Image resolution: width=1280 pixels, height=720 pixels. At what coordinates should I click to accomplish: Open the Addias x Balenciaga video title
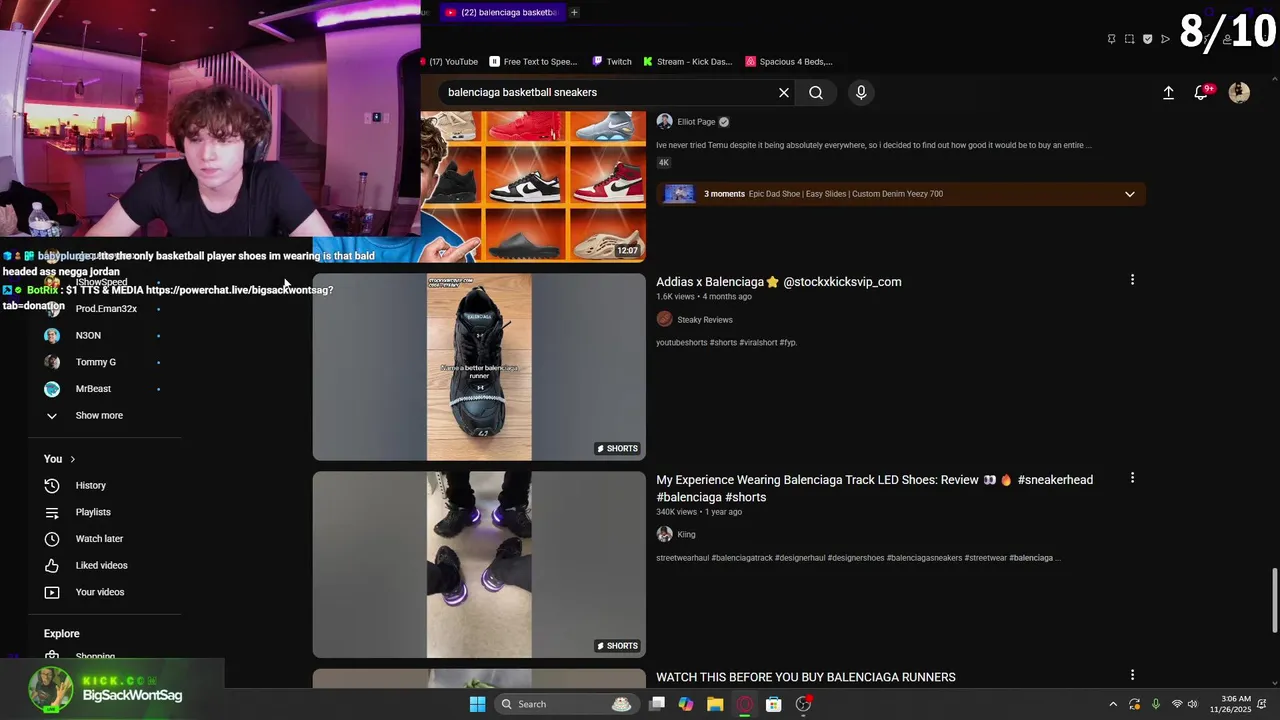(x=779, y=282)
